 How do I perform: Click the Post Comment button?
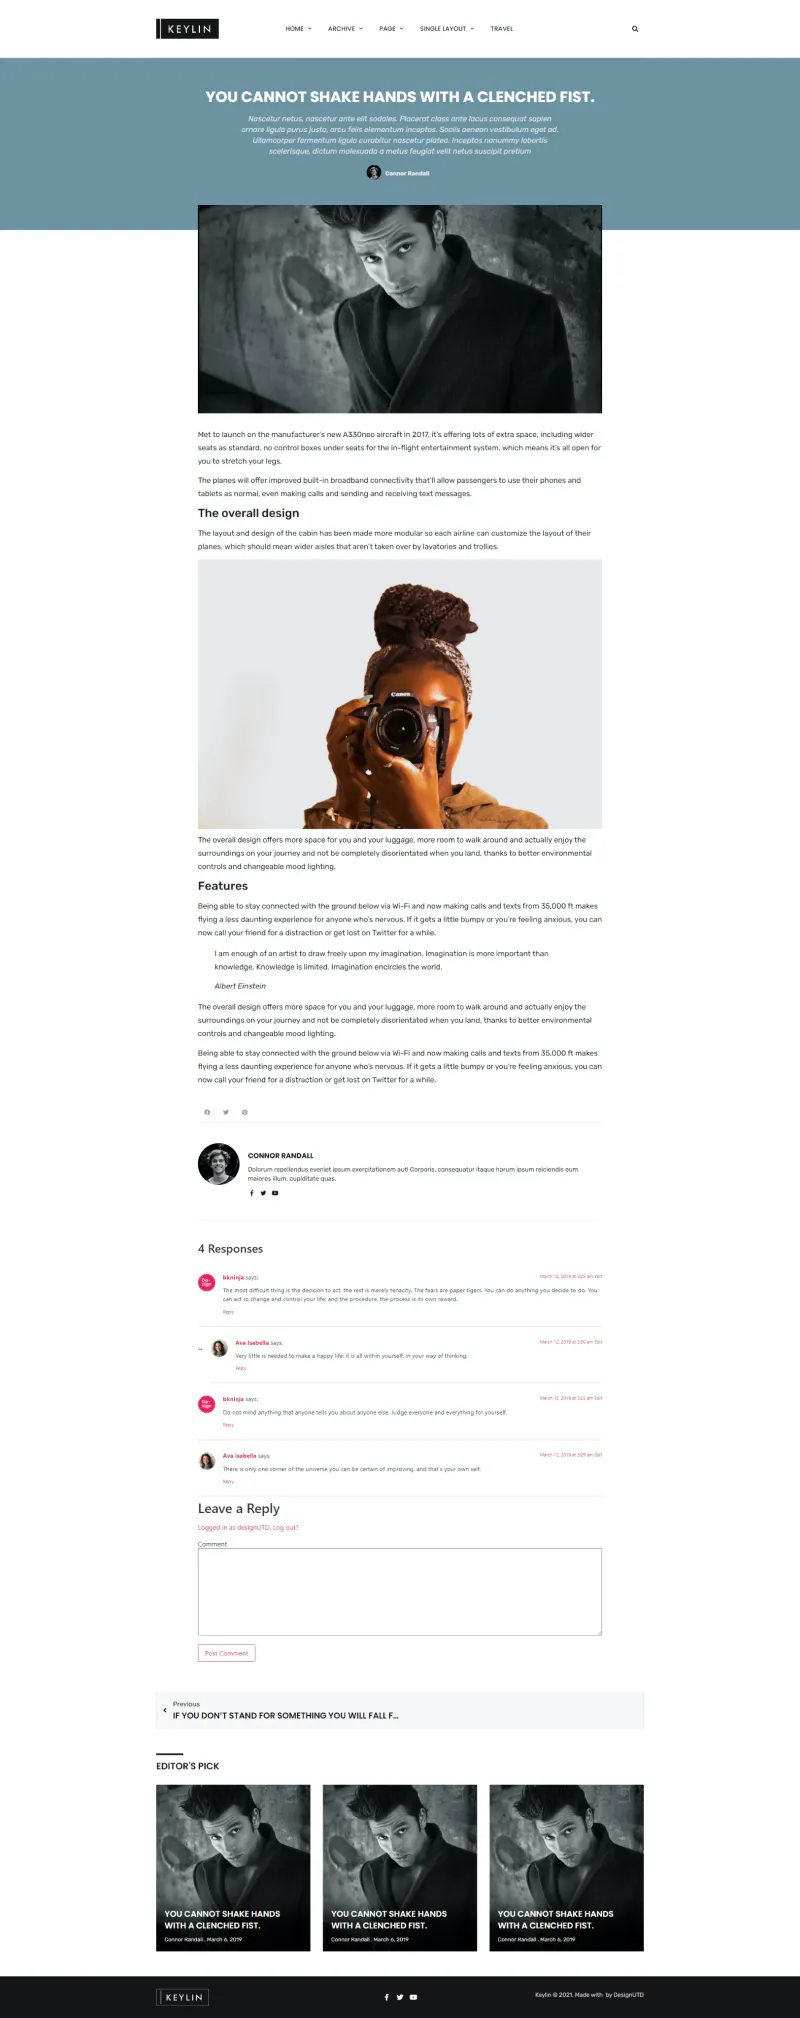(x=227, y=1653)
